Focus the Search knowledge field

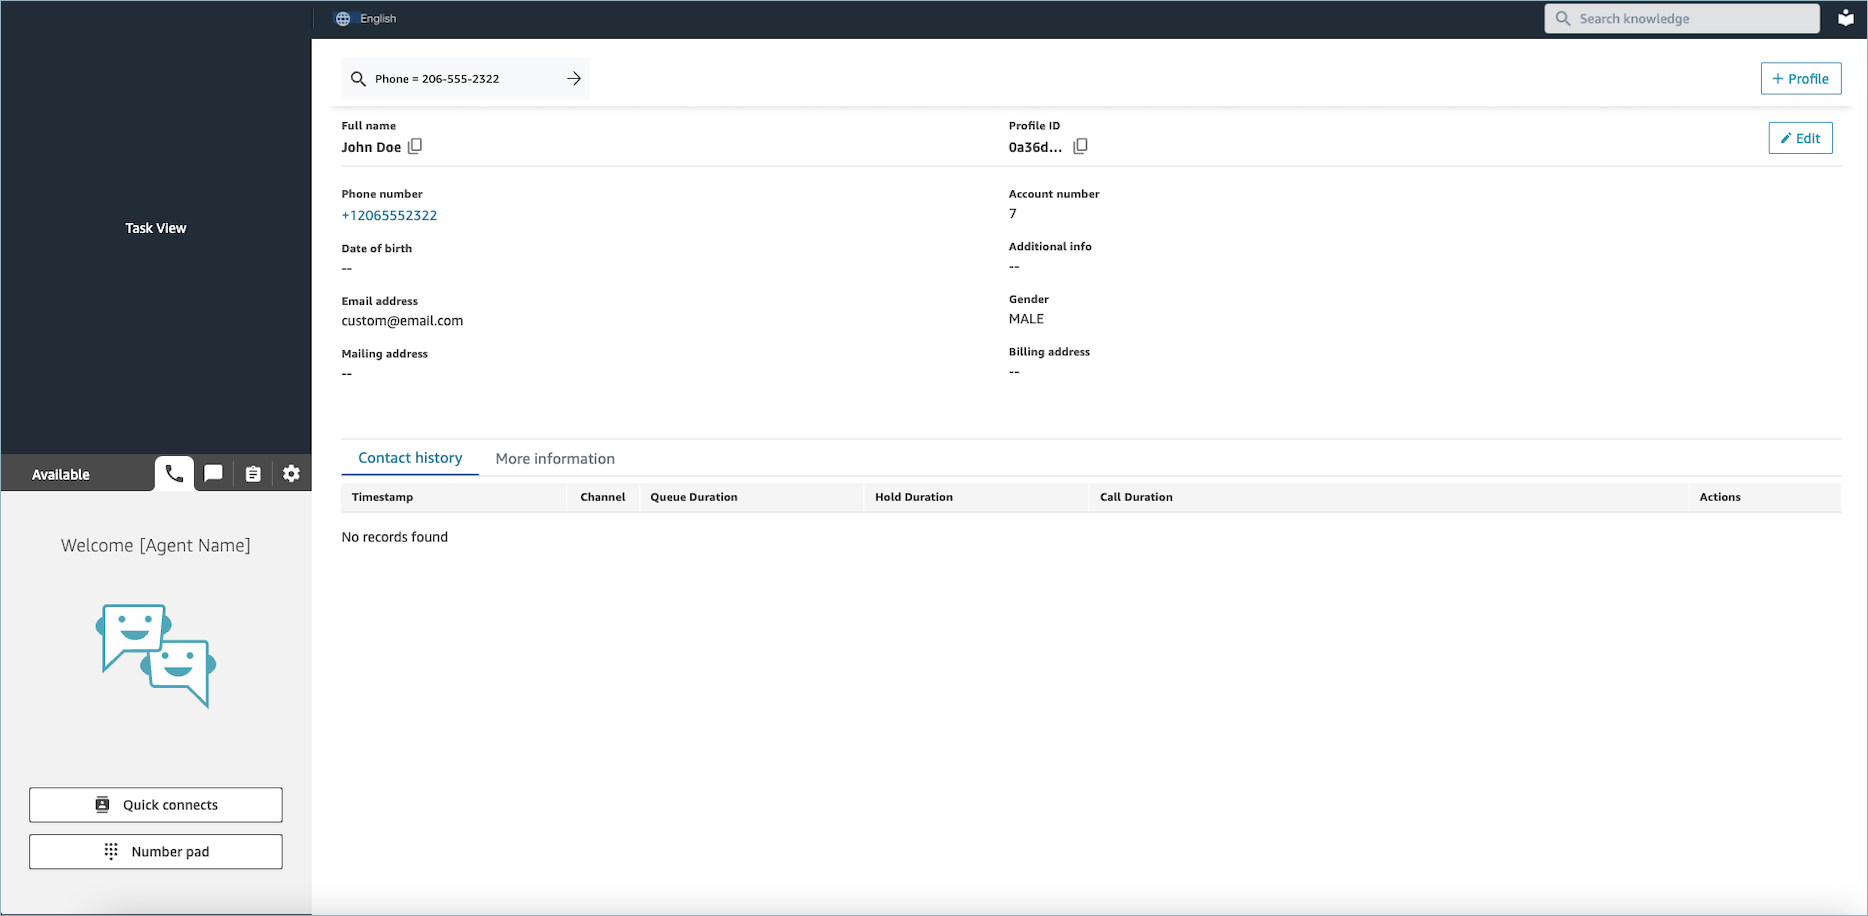(x=1682, y=18)
